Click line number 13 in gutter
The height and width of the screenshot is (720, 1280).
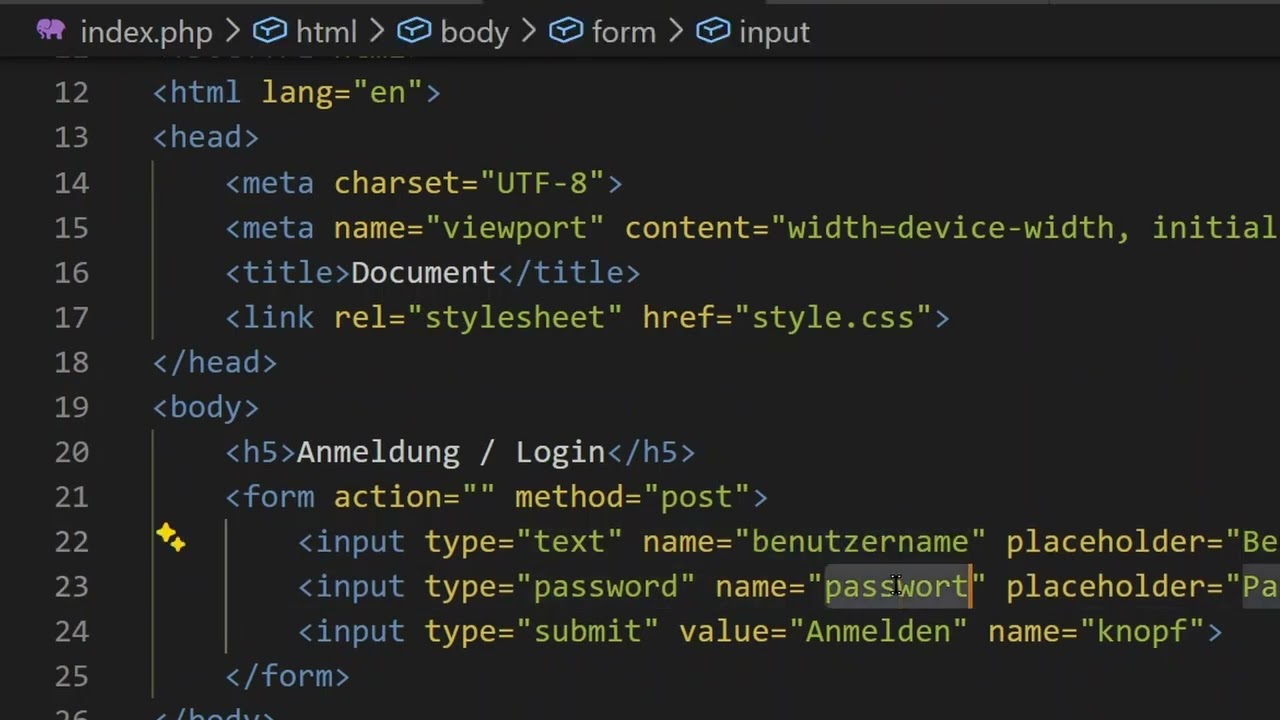[71, 138]
